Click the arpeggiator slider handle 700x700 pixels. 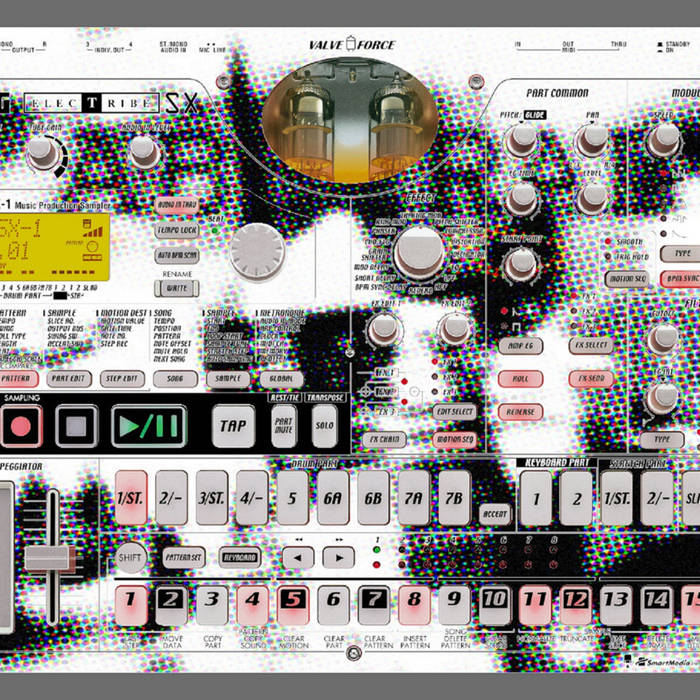point(50,556)
